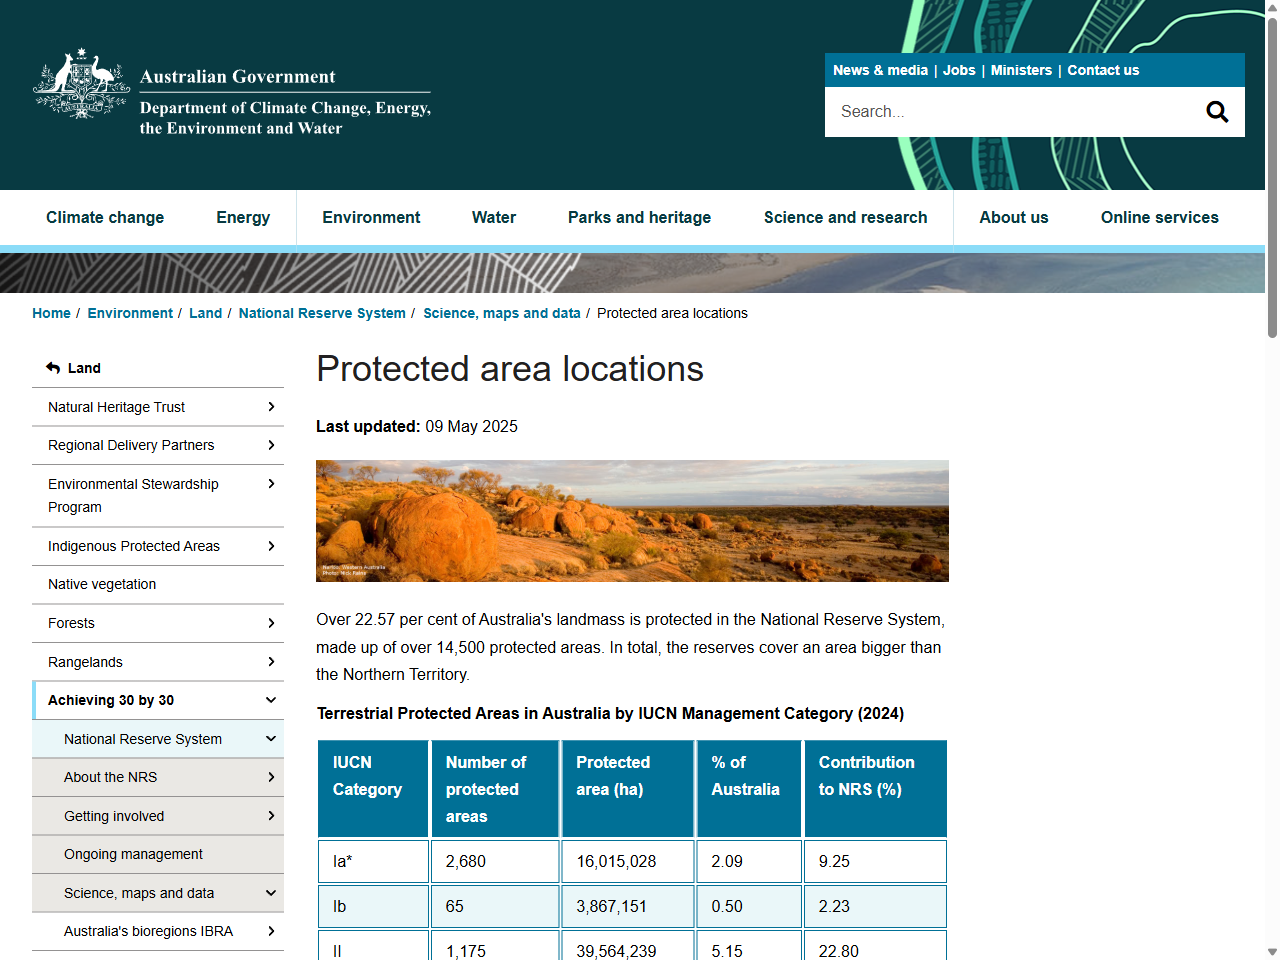Viewport: 1280px width, 960px height.
Task: Open the Parks and heritage menu
Action: [639, 217]
